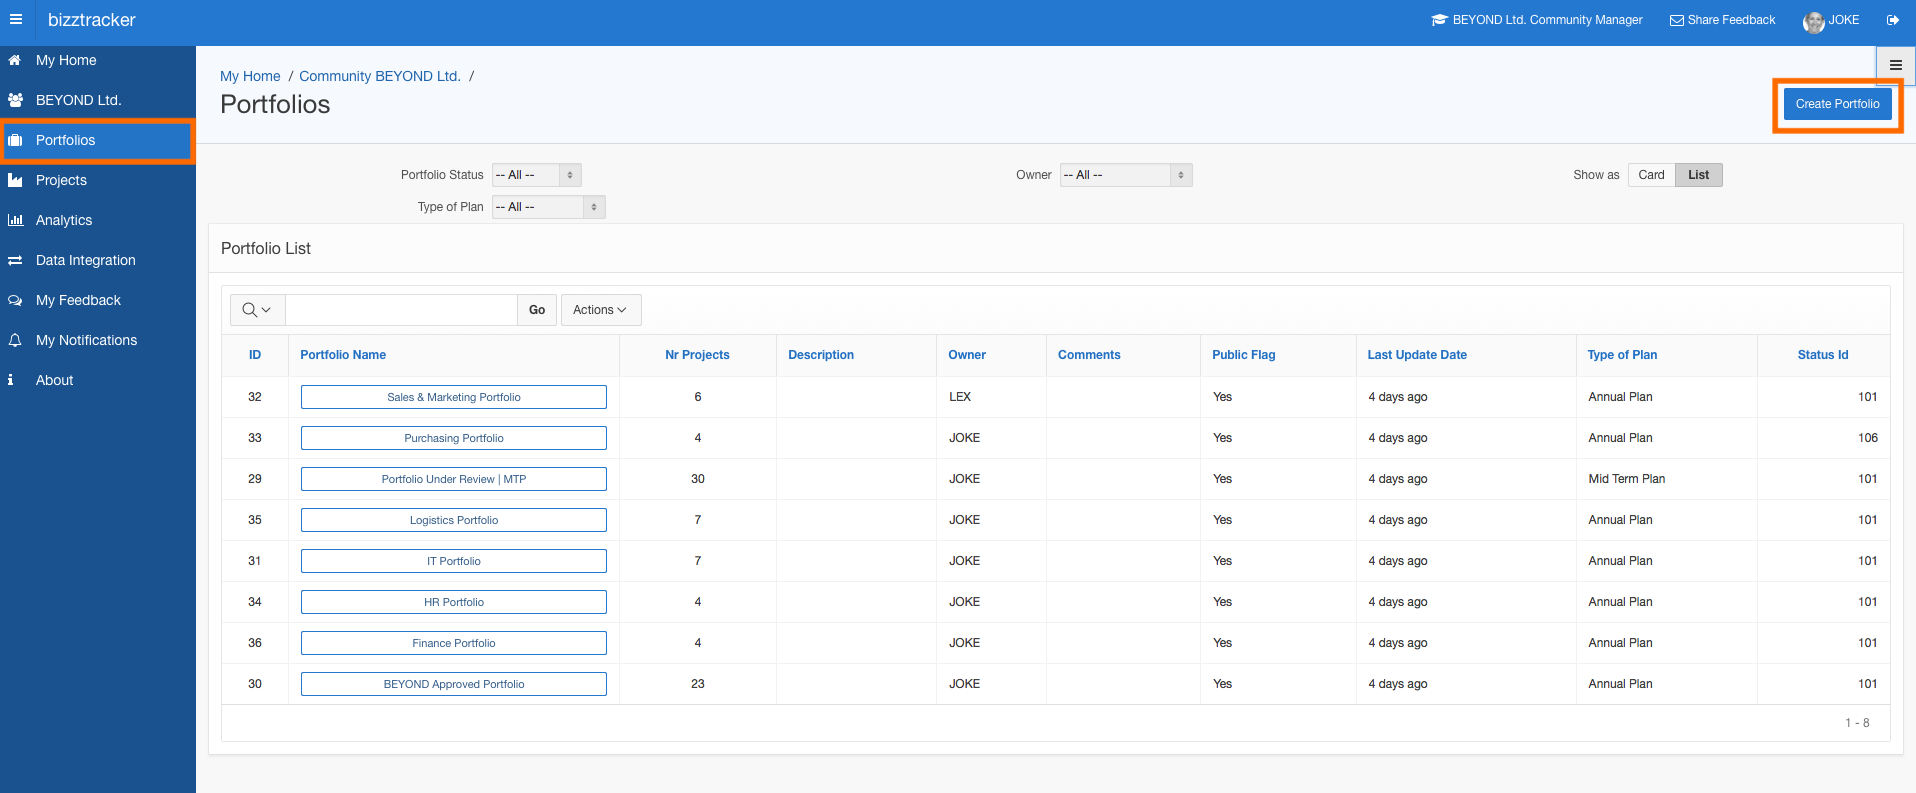1916x793 pixels.
Task: Click the Share Feedback envelope icon
Action: [1677, 20]
